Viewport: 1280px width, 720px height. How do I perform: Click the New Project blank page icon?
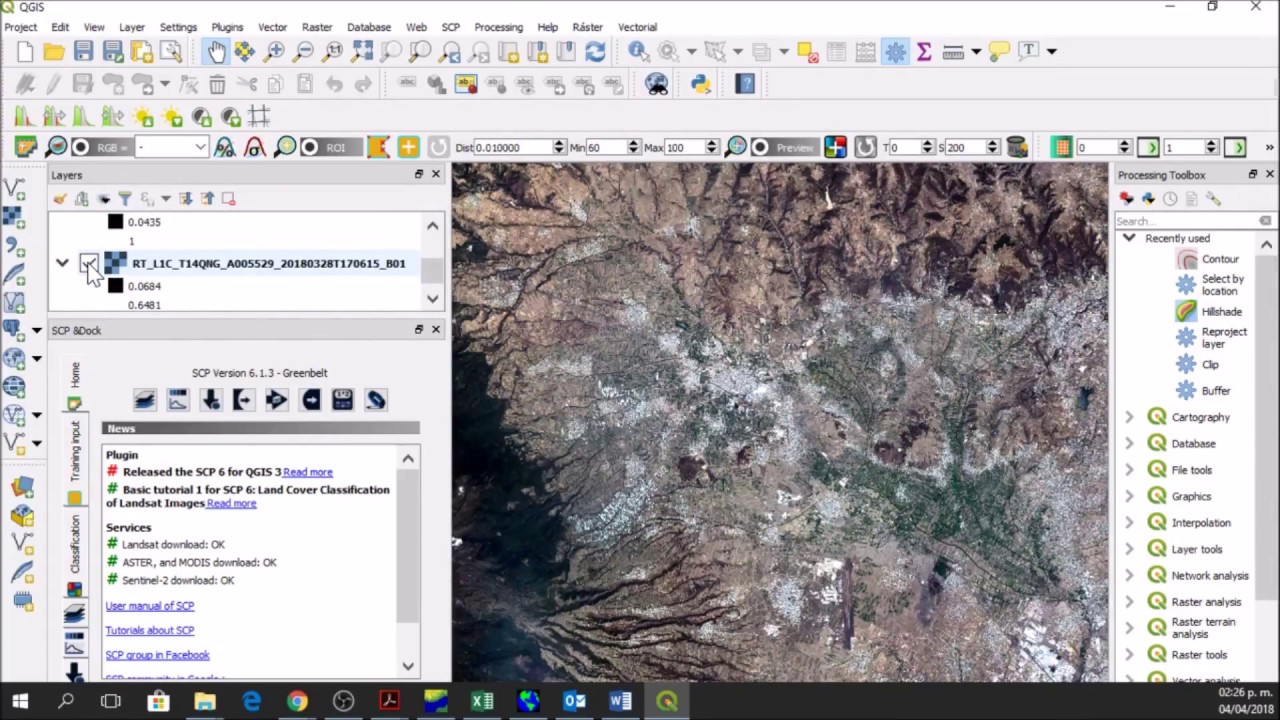[25, 51]
